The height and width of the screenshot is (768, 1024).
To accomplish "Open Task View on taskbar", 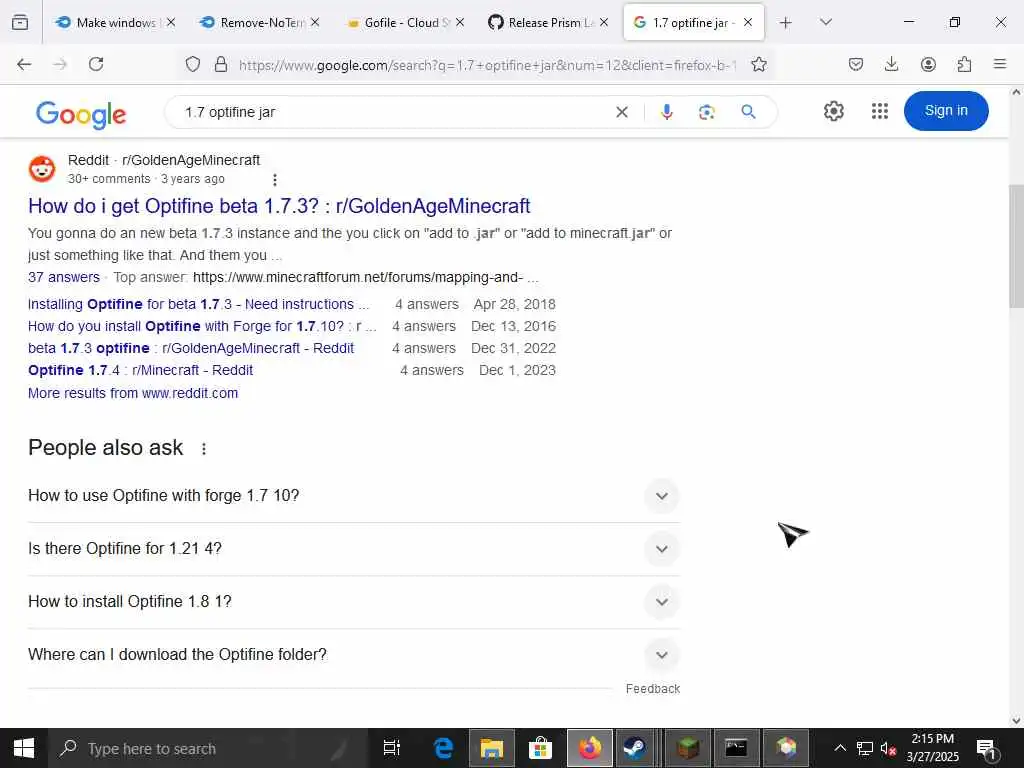I will pyautogui.click(x=392, y=748).
